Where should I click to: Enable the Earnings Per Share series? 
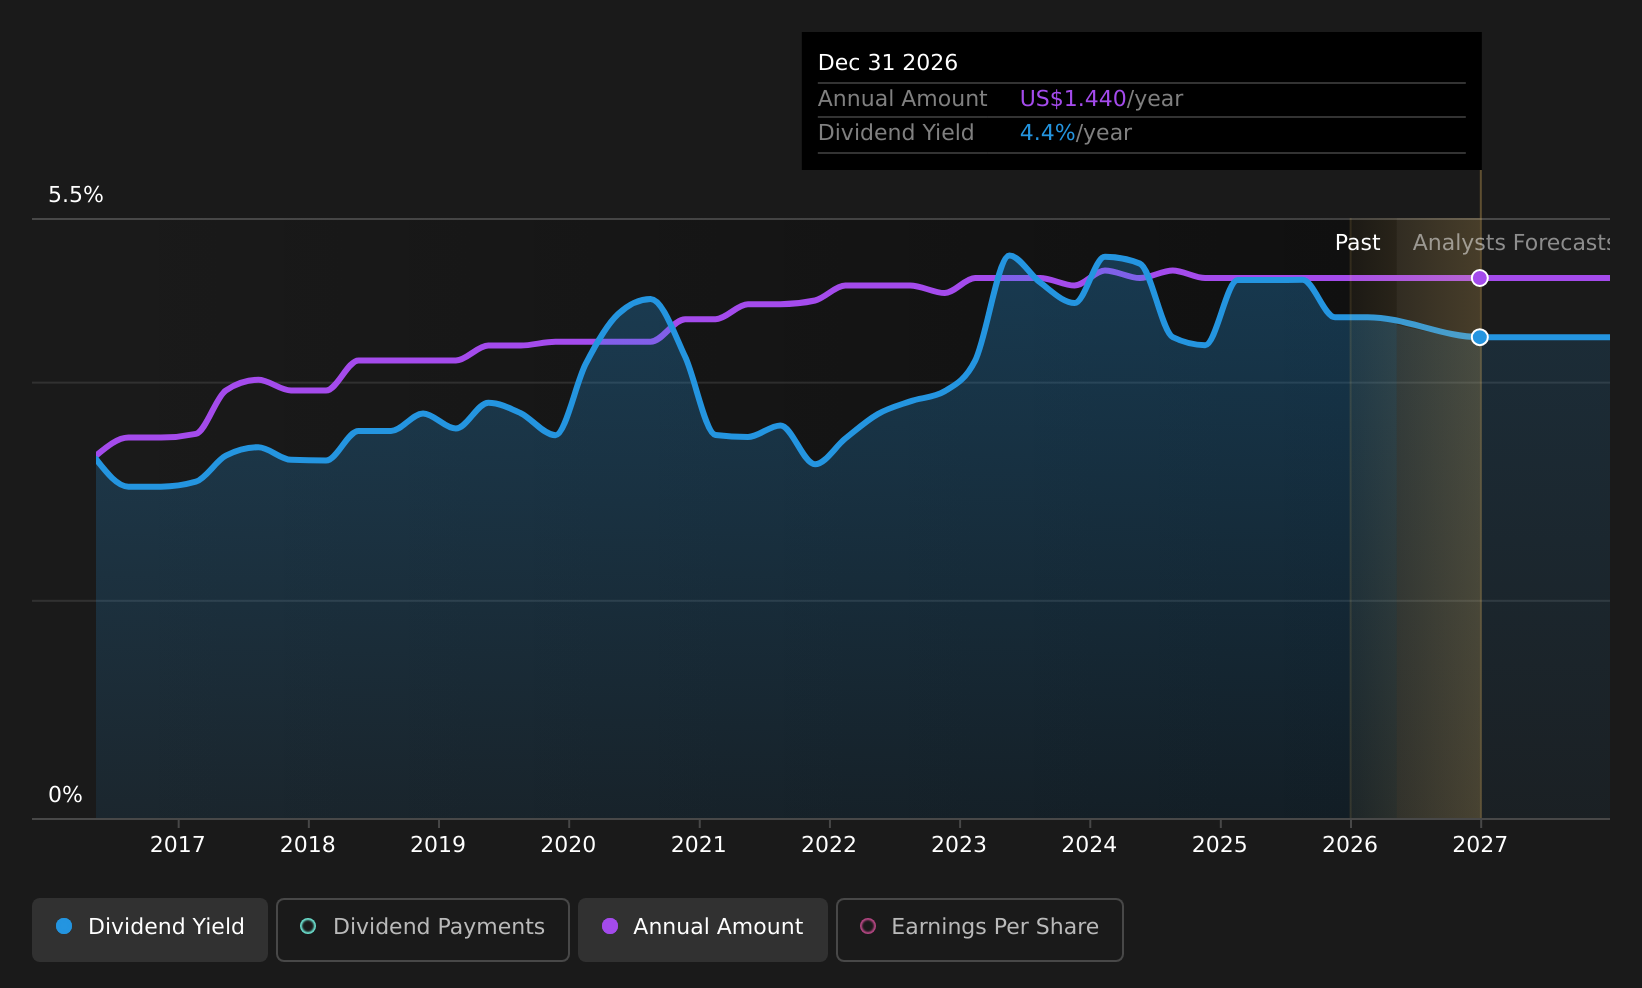point(979,929)
